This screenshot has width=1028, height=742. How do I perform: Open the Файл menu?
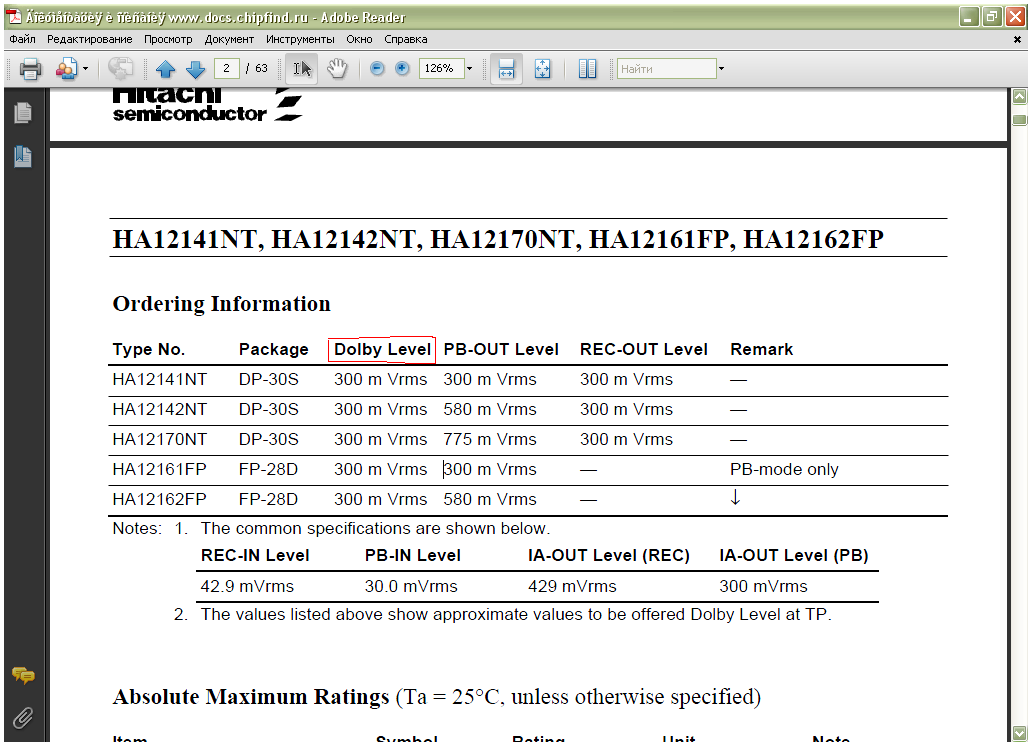[22, 39]
